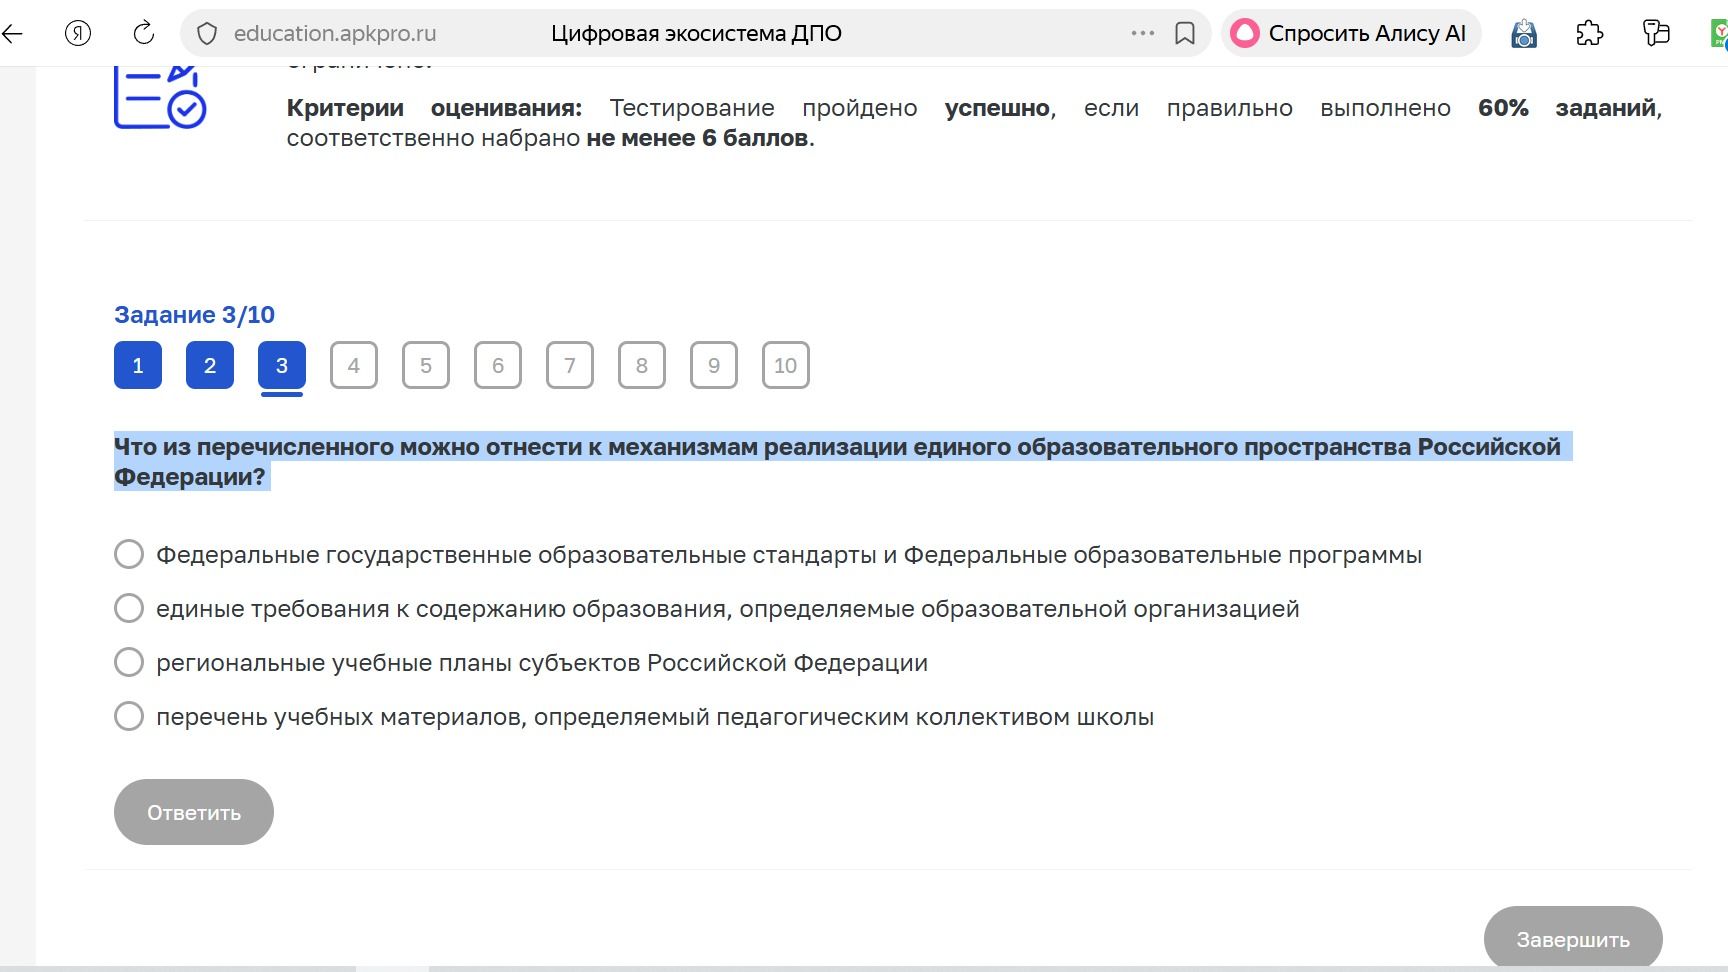
Task: Open question 9
Action: (714, 365)
